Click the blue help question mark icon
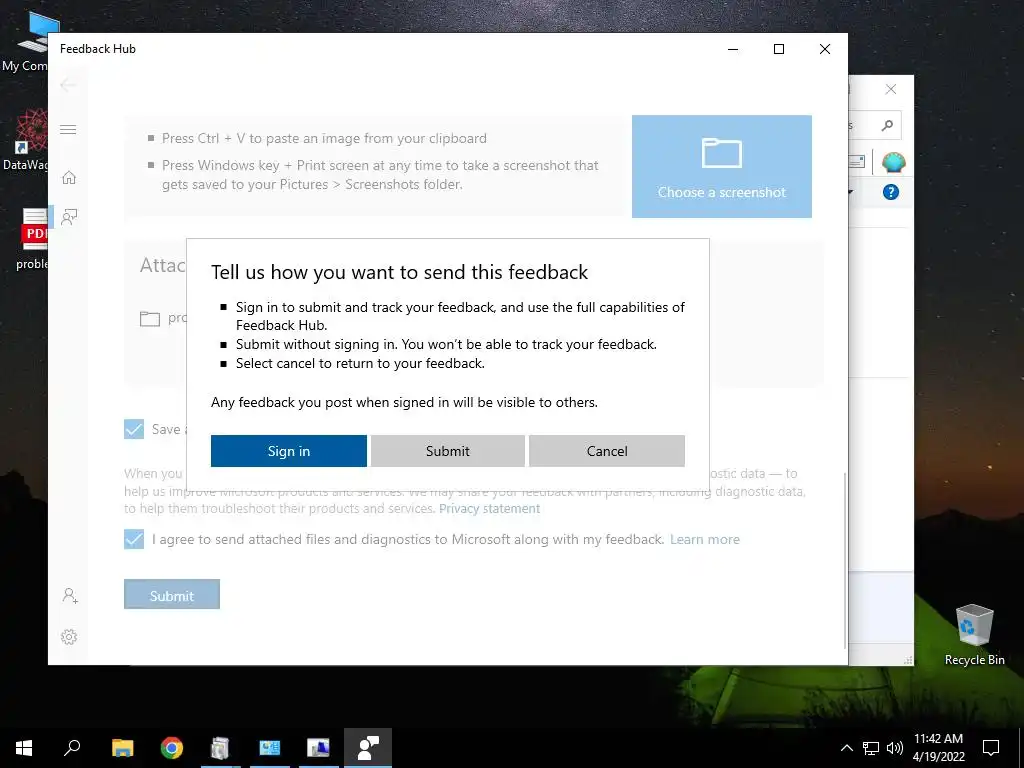This screenshot has width=1024, height=768. coord(891,192)
